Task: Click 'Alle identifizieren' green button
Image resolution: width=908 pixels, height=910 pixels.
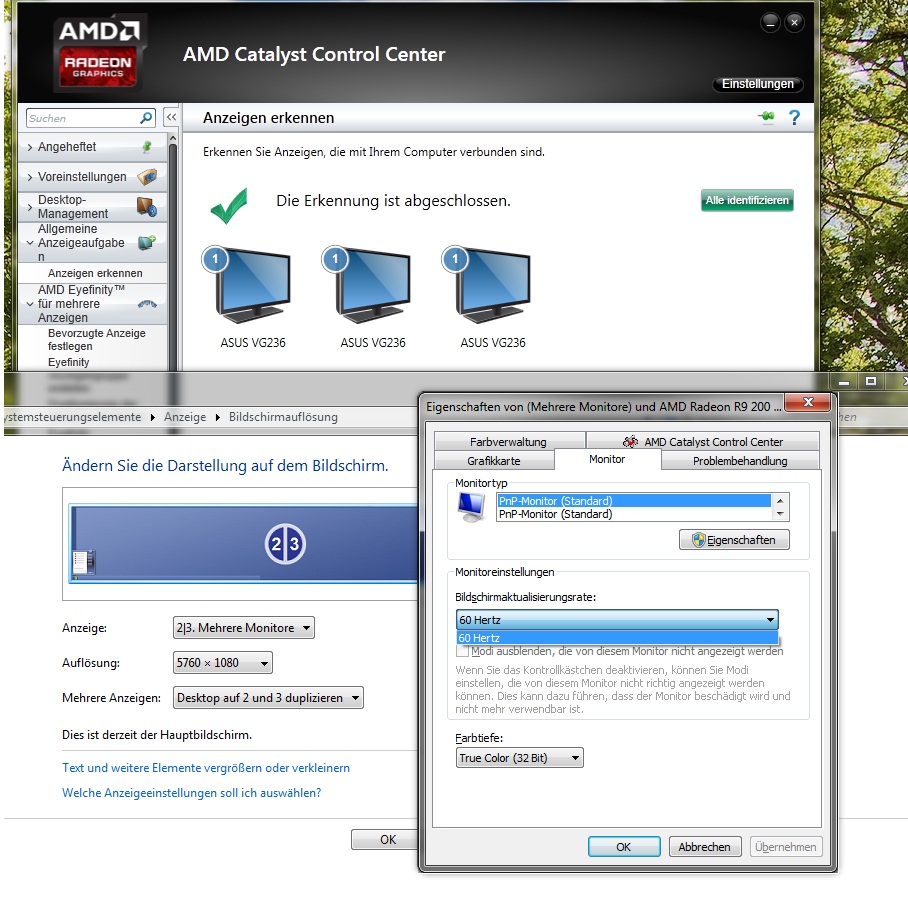Action: click(747, 200)
